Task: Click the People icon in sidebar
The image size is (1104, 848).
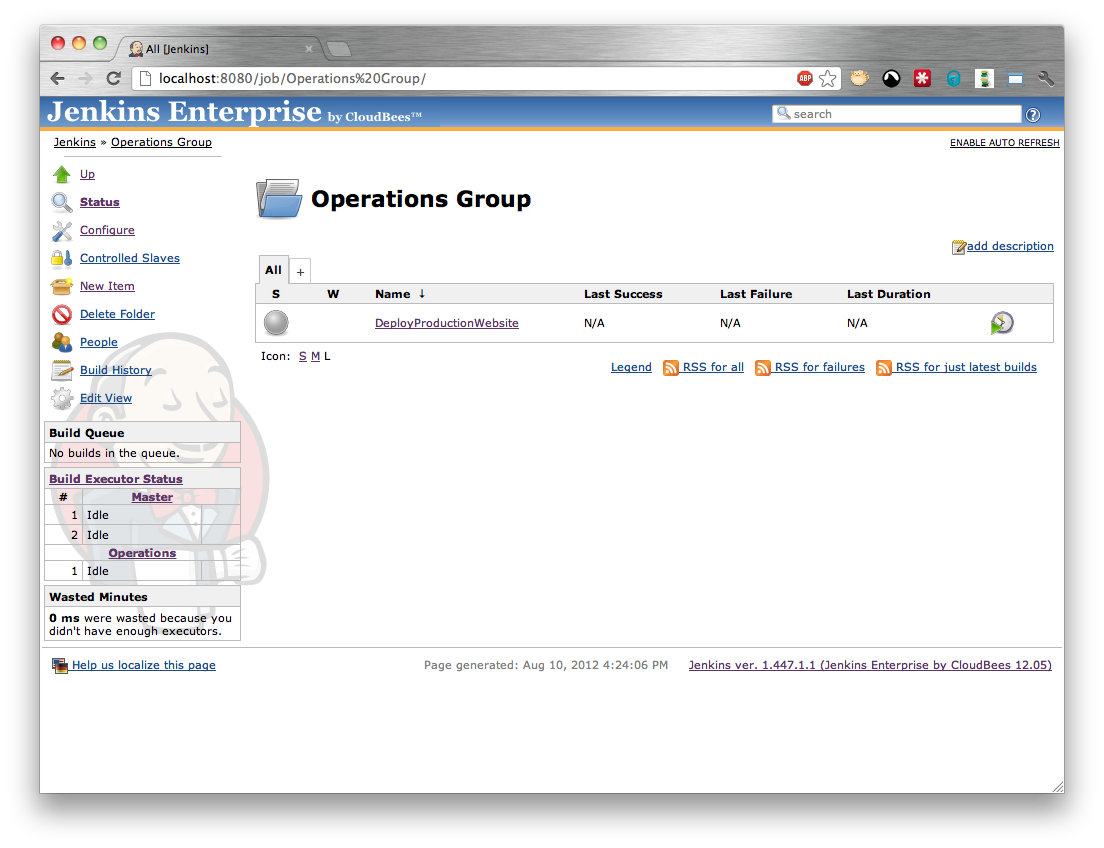Action: (x=62, y=342)
